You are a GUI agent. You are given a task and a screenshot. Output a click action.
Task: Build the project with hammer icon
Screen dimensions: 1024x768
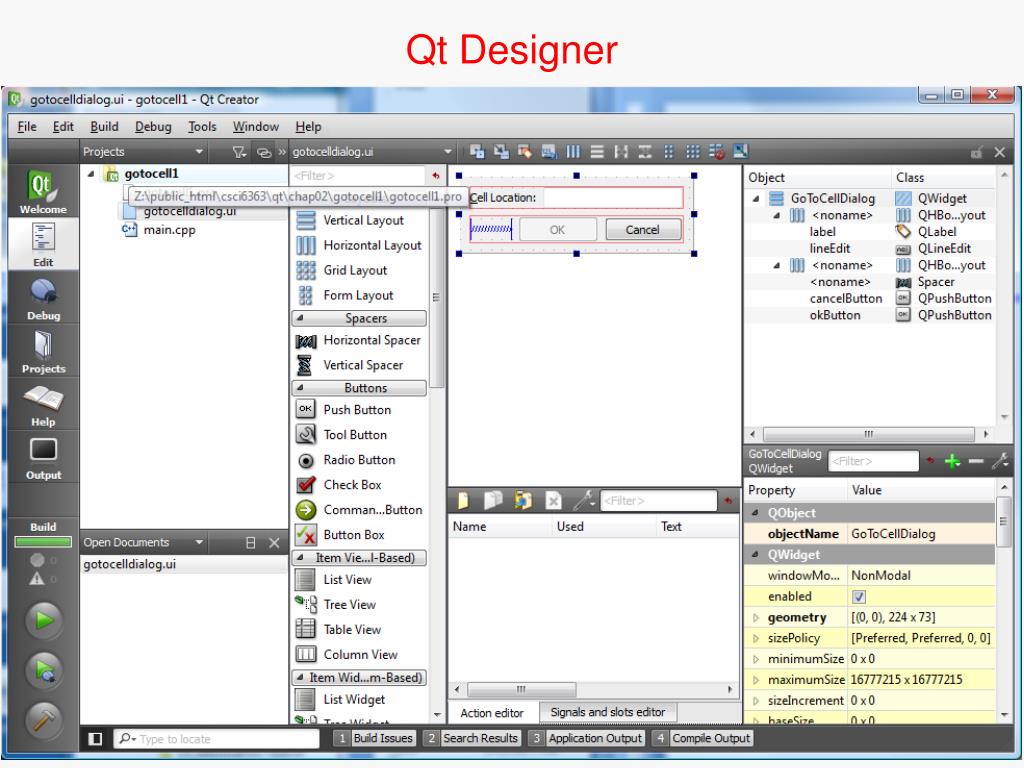(44, 720)
